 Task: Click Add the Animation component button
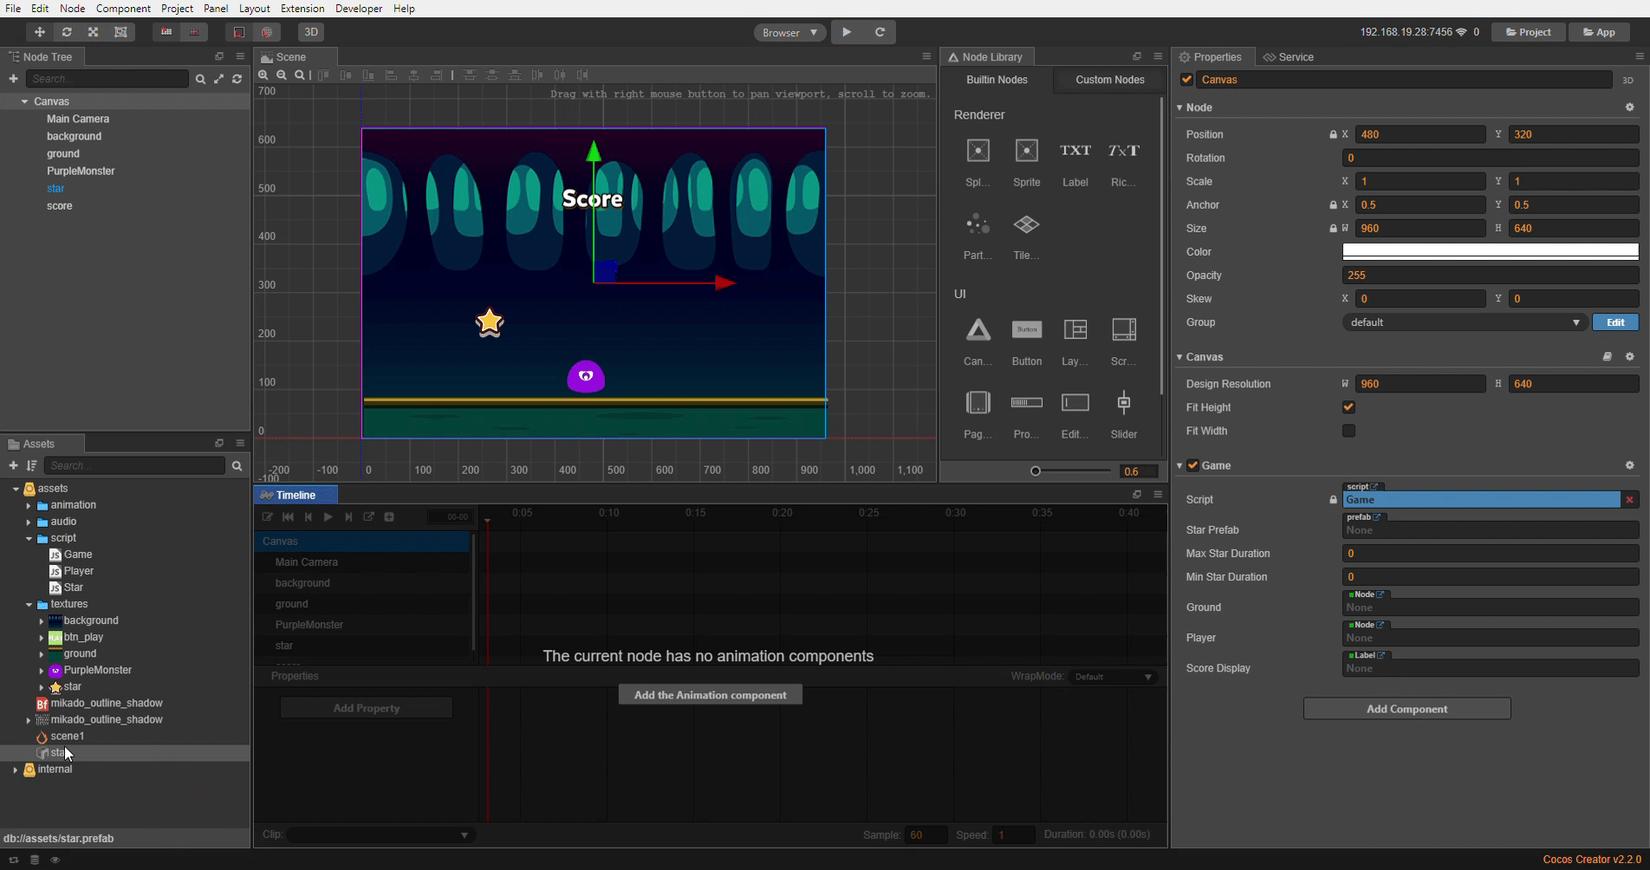point(710,695)
